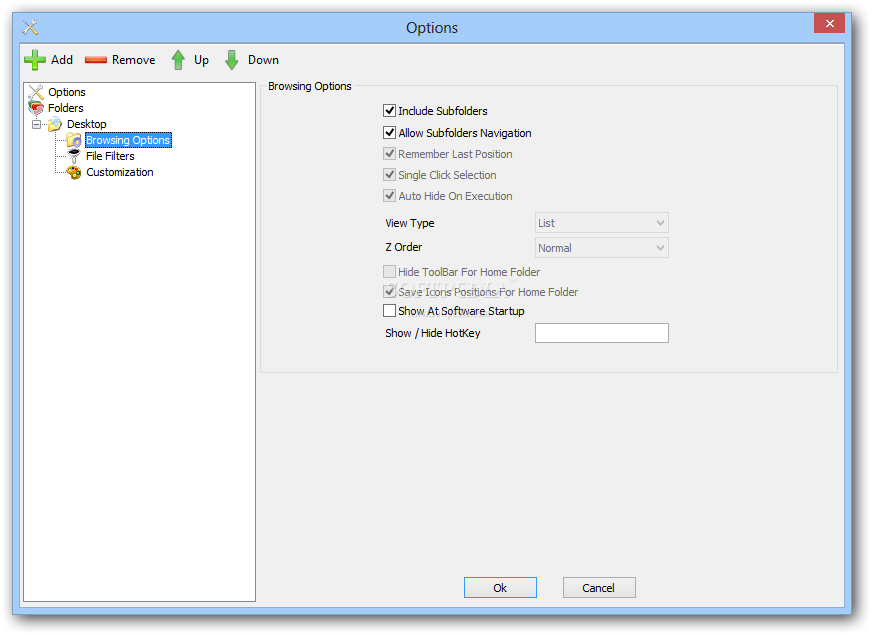Uncheck Allow Subfolders Navigation

pos(389,132)
